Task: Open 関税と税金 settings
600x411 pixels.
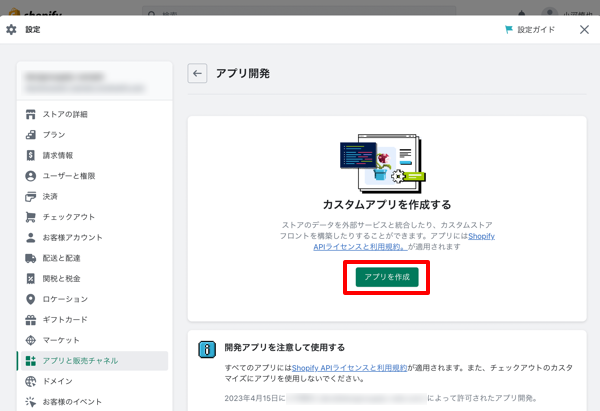Action: pos(64,278)
